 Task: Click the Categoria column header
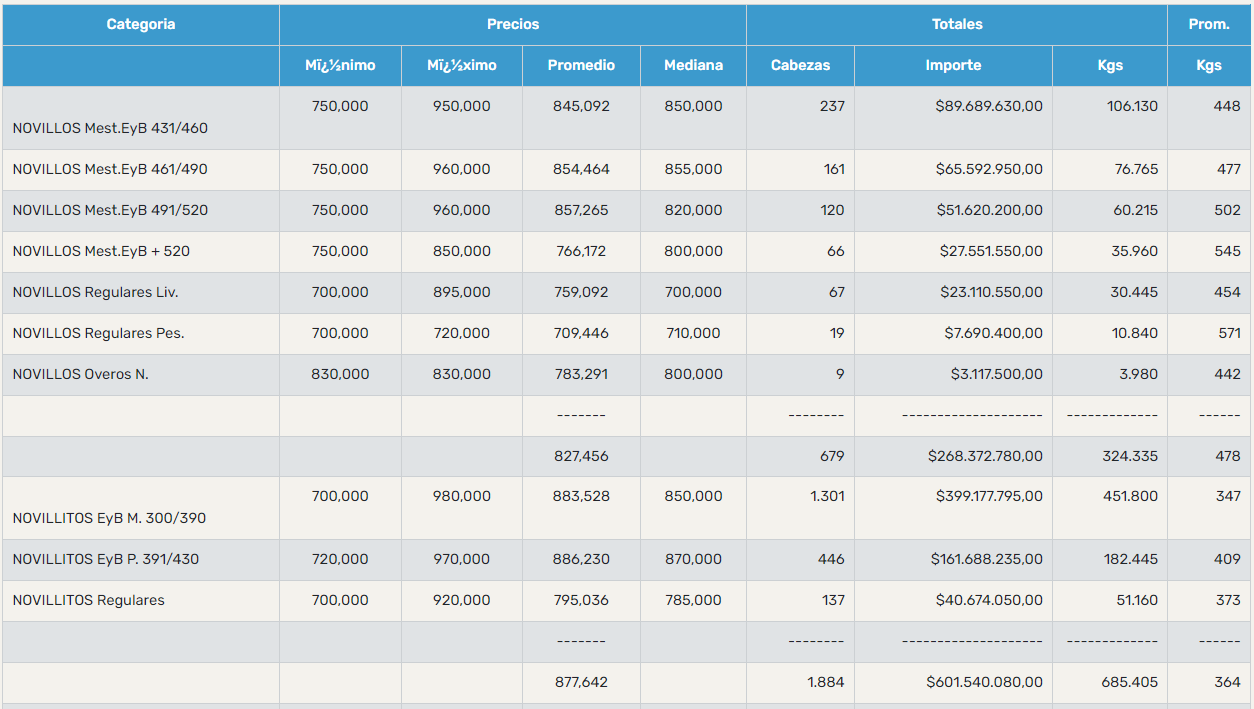tap(141, 24)
